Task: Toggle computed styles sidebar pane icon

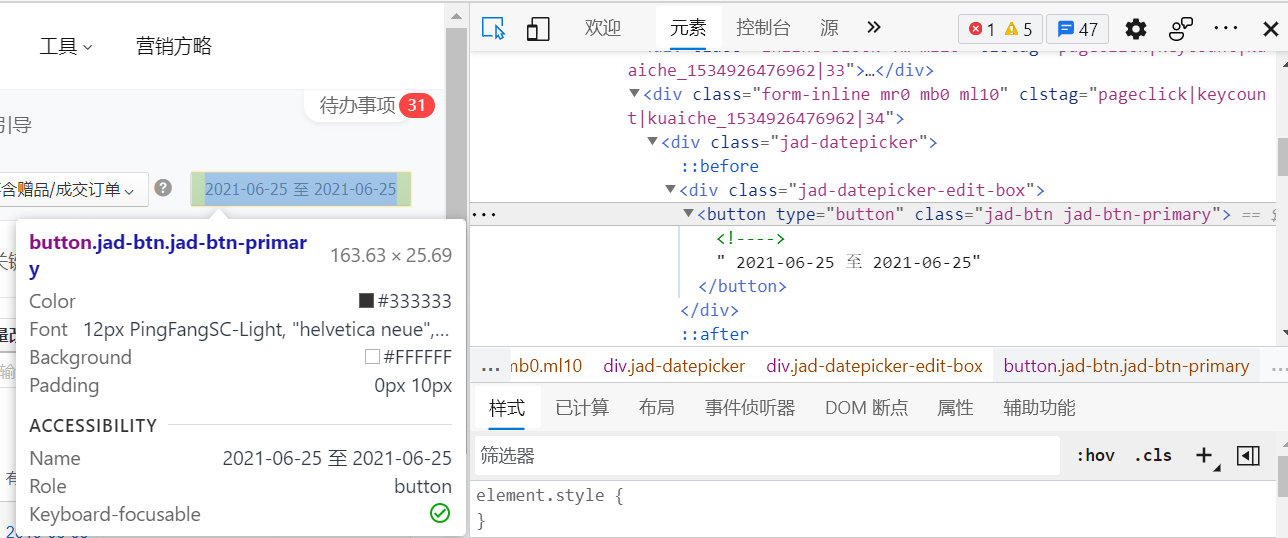Action: point(1248,455)
